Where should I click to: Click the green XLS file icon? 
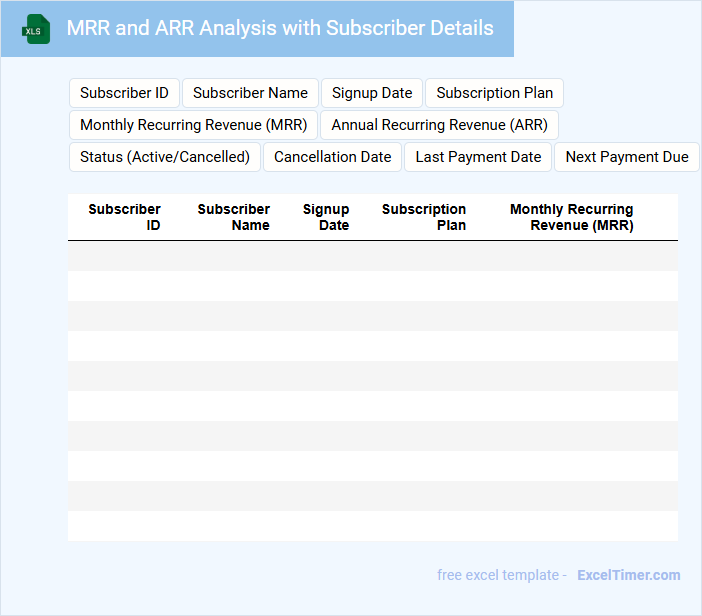click(36, 29)
